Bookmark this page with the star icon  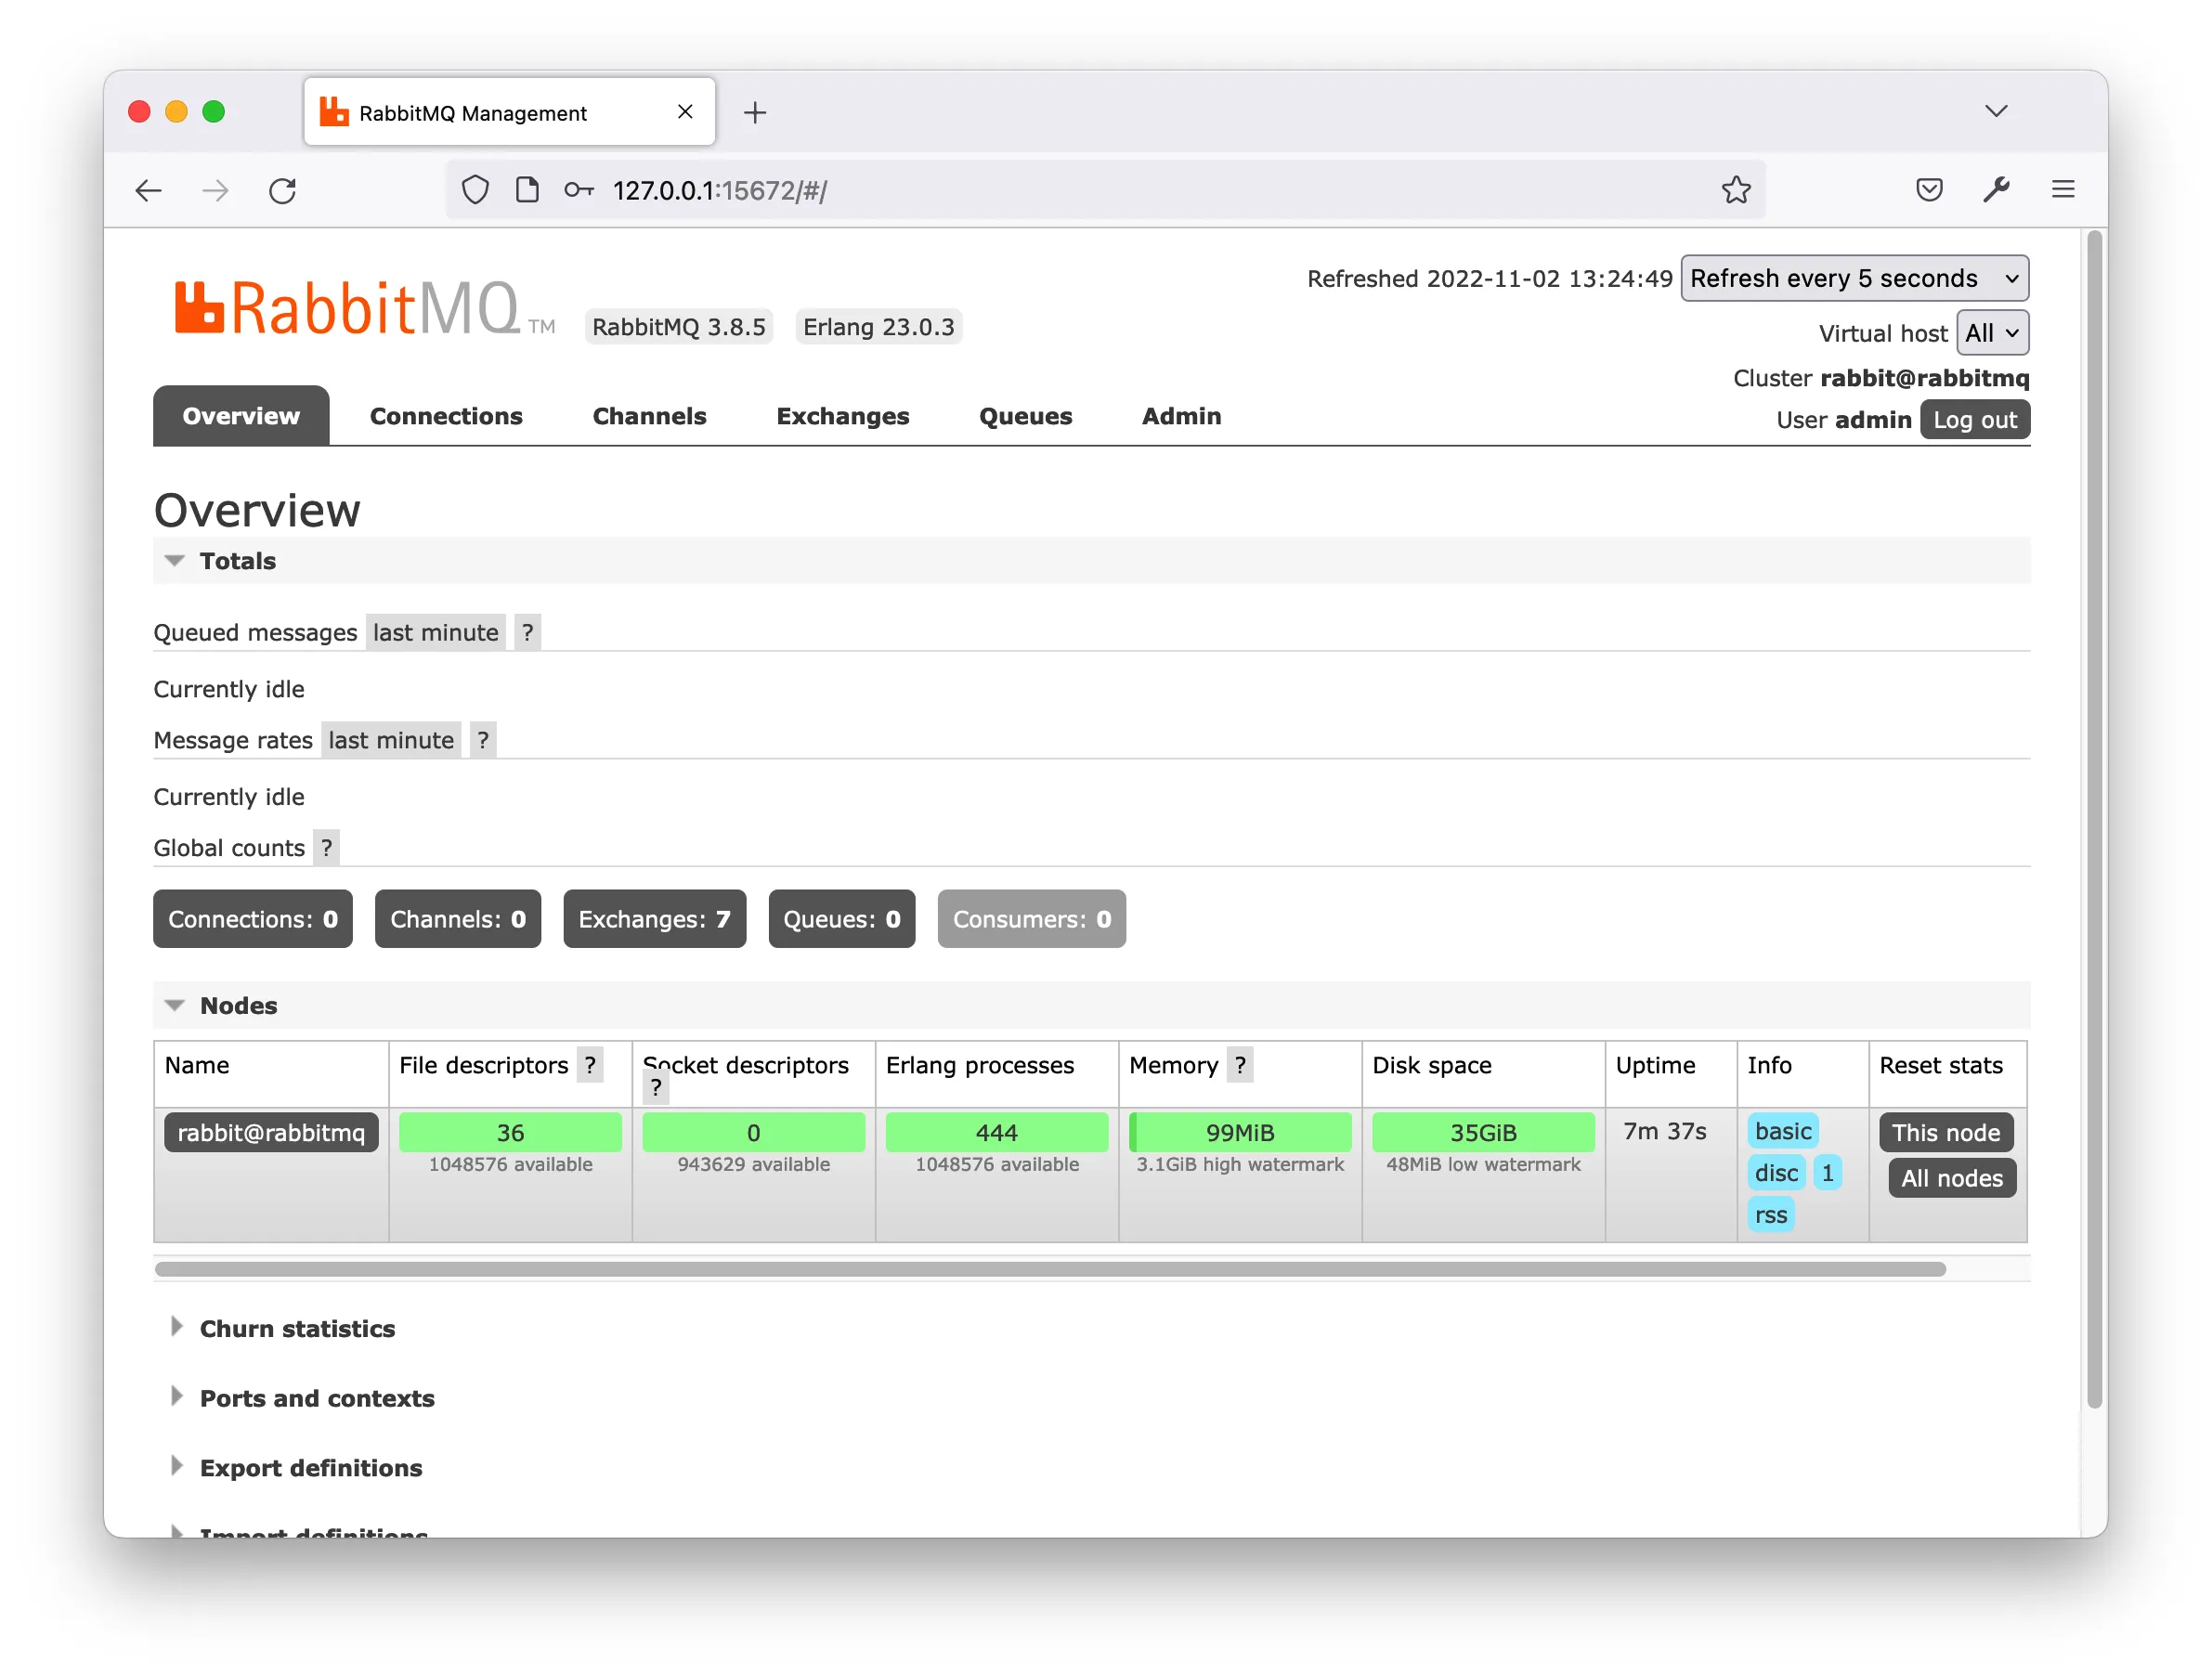(x=1736, y=190)
